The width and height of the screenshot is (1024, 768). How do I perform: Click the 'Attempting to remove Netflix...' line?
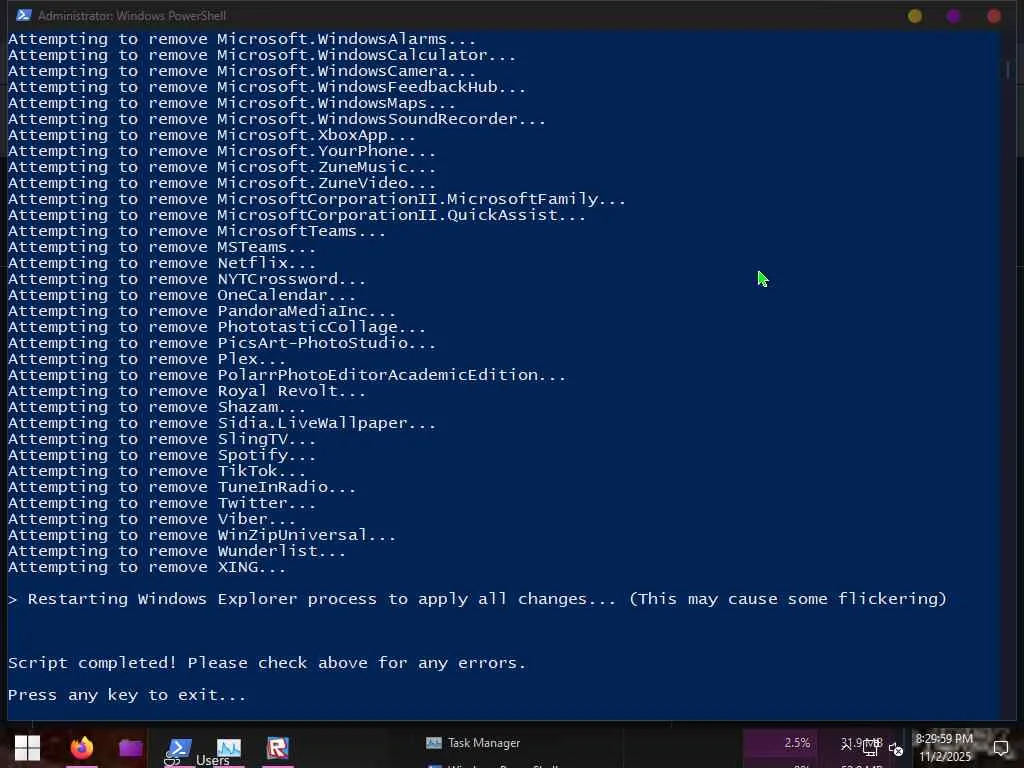pyautogui.click(x=162, y=263)
